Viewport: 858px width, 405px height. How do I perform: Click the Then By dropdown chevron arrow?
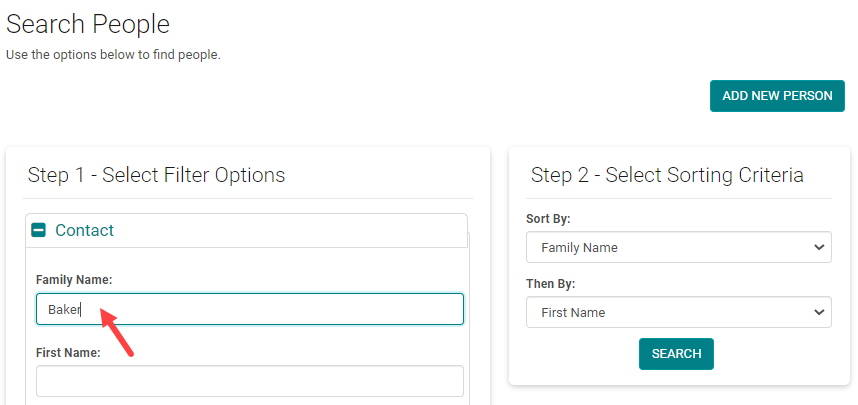tap(819, 312)
